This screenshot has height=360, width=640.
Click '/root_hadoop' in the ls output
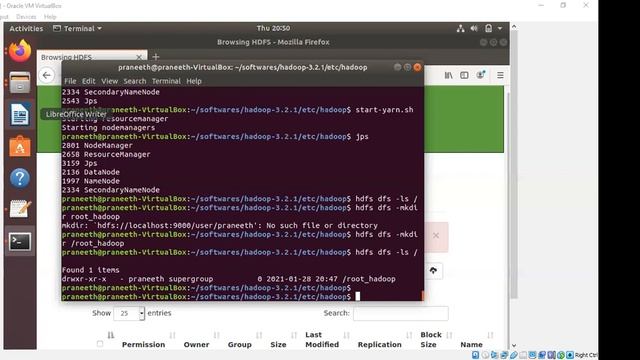tap(369, 279)
